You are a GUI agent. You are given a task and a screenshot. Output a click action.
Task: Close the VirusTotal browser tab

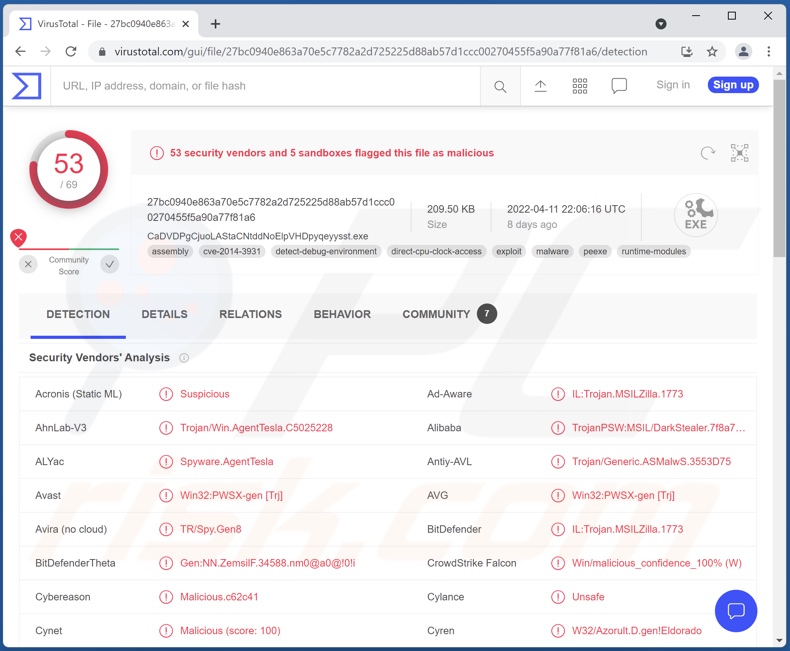pyautogui.click(x=185, y=24)
